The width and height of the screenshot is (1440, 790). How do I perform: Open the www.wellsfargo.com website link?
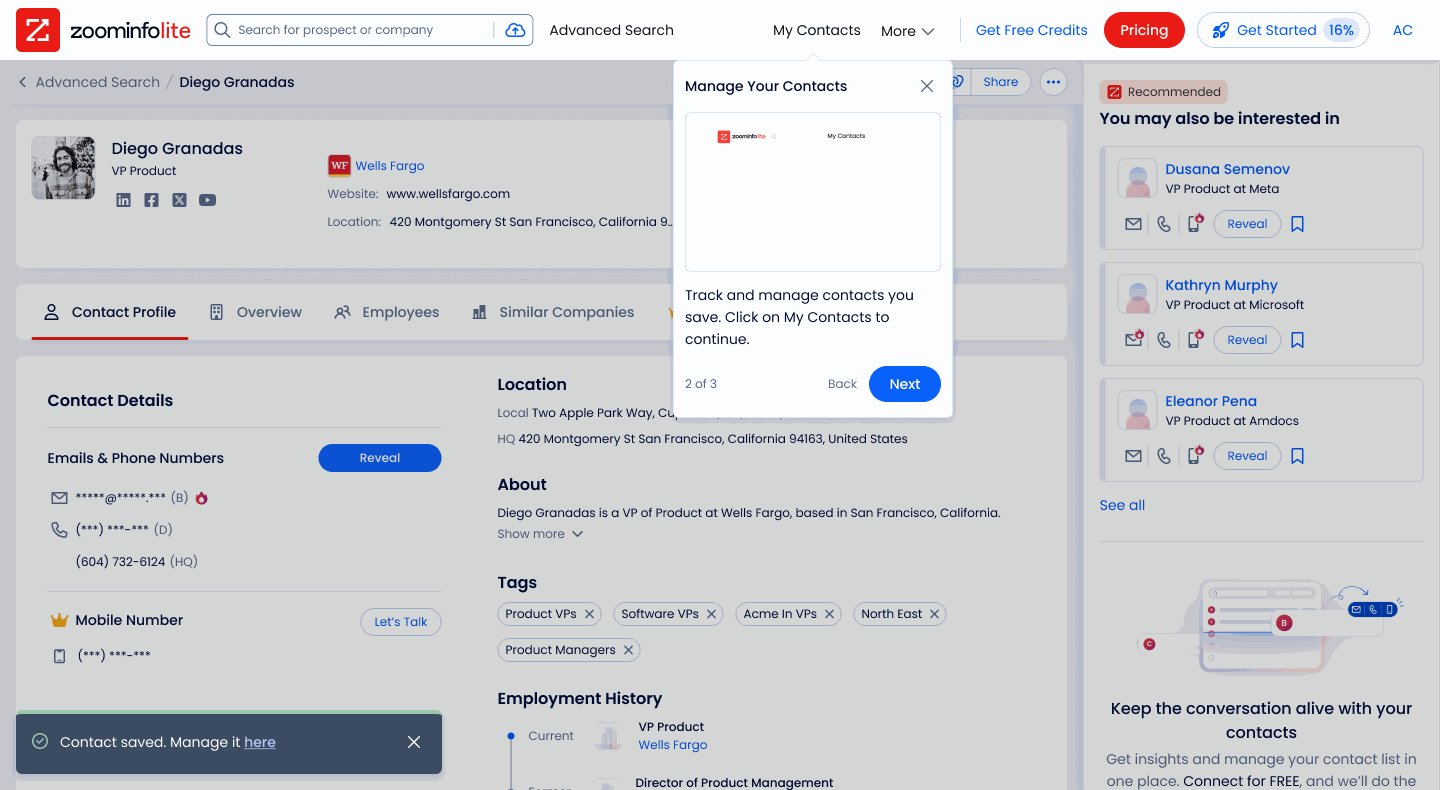tap(448, 194)
